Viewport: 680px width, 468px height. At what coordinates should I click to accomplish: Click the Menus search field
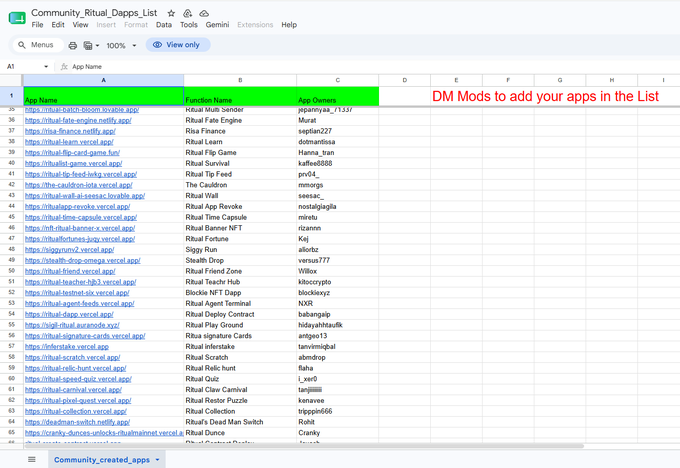(x=38, y=45)
